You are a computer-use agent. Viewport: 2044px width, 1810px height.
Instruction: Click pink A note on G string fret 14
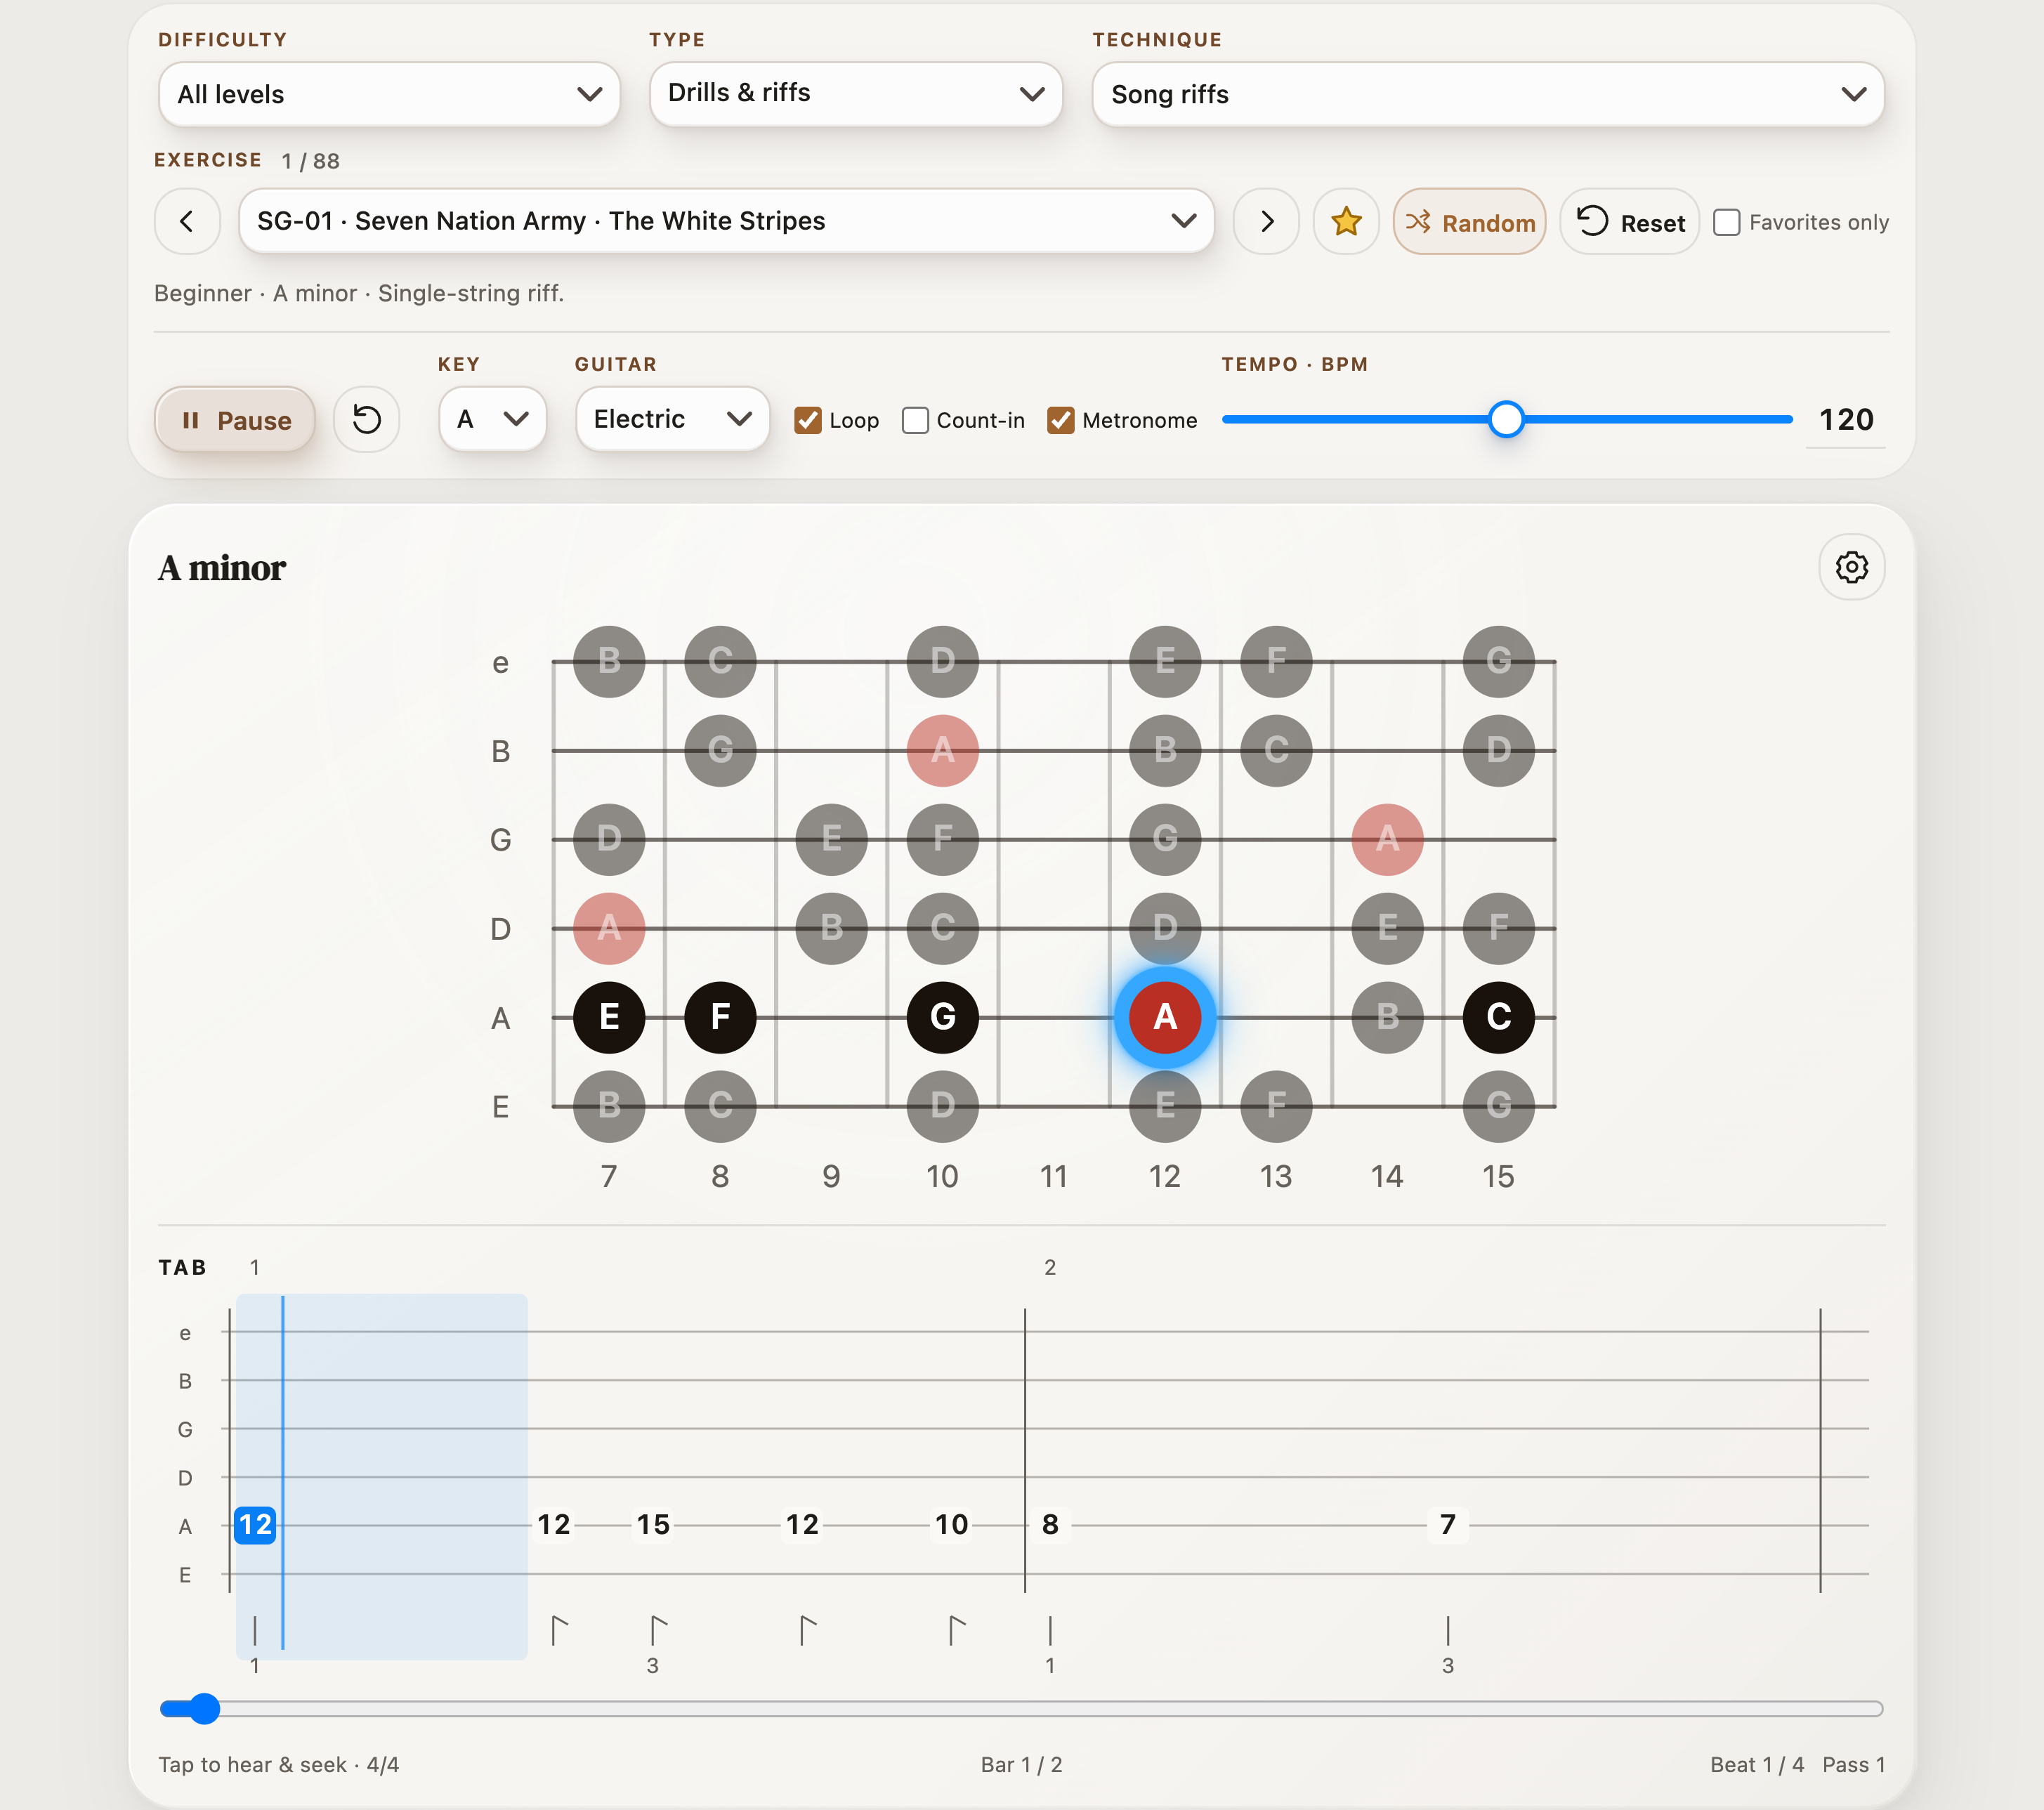tap(1387, 839)
